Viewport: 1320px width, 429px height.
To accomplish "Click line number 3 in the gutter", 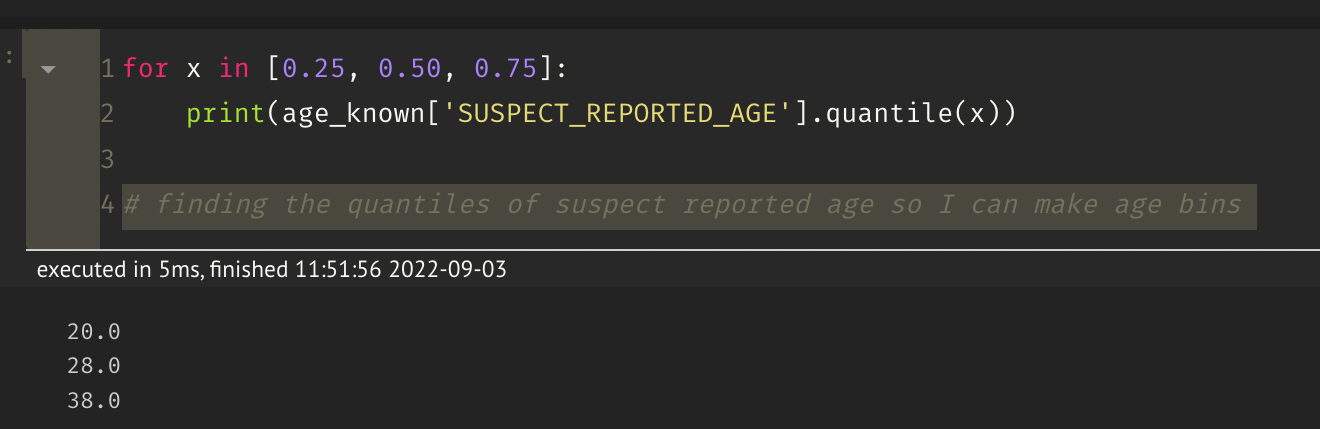I will (107, 159).
